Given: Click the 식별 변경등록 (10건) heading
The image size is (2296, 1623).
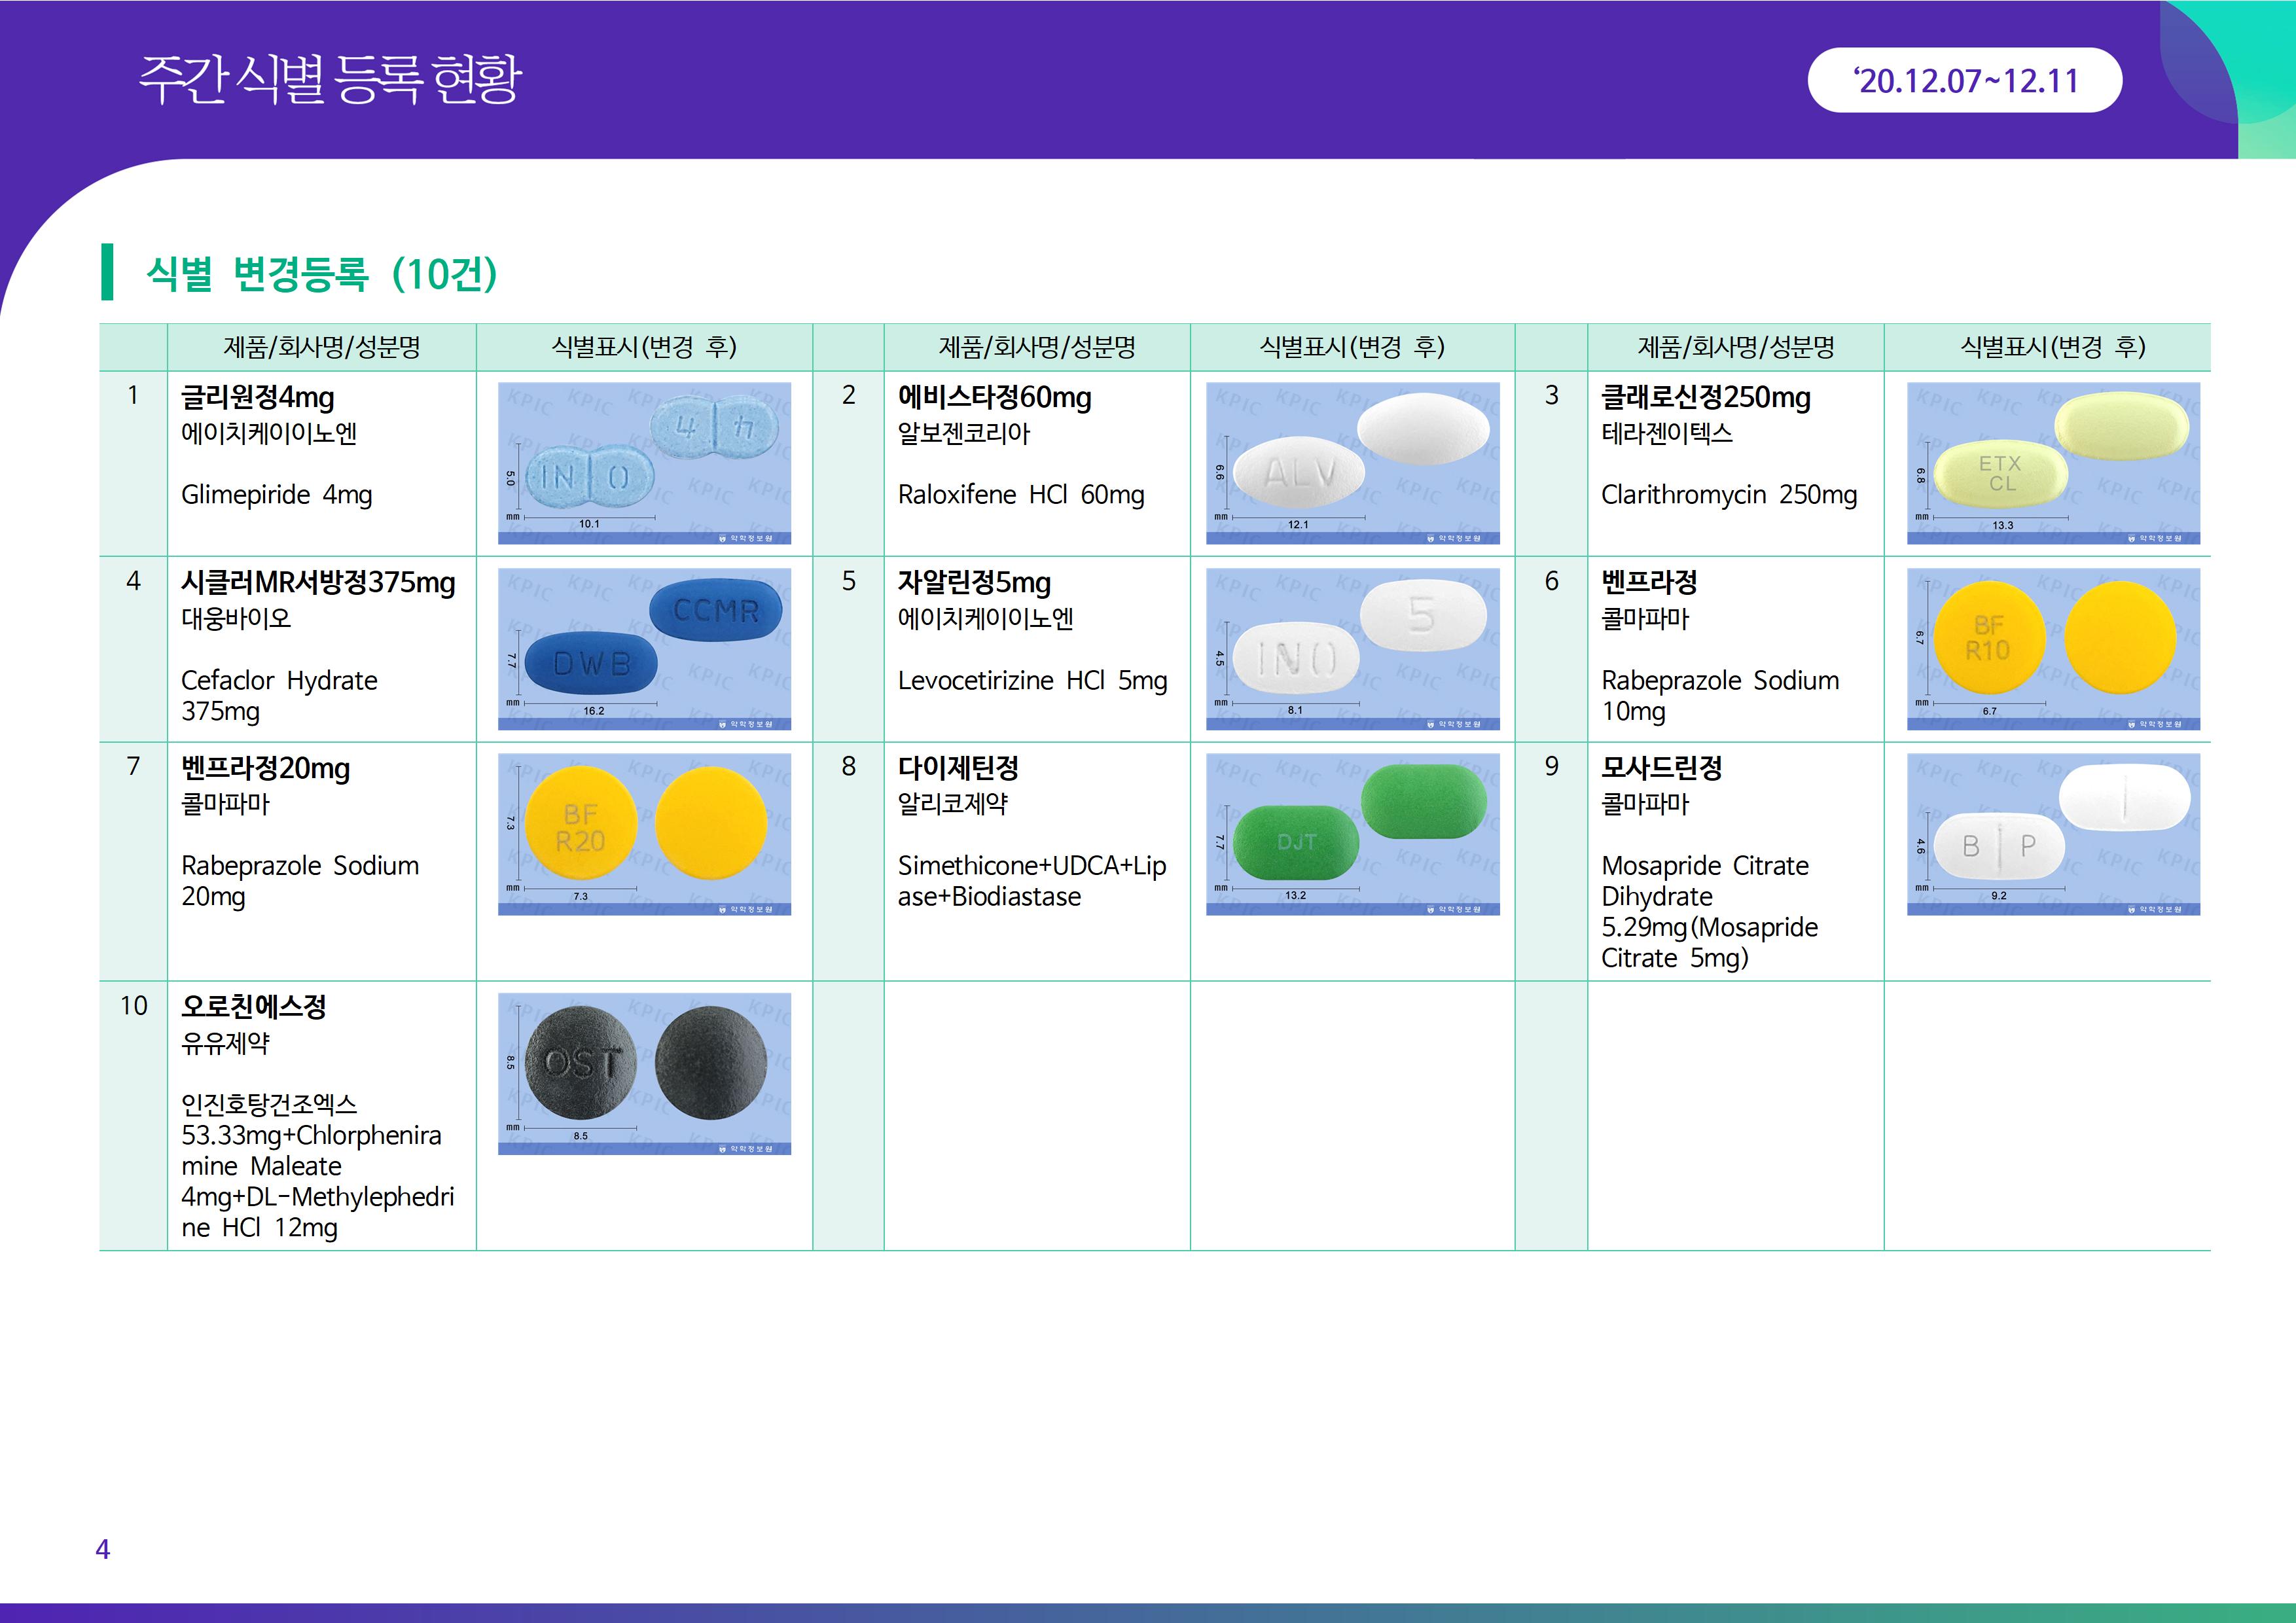Looking at the screenshot, I should coord(321,273).
